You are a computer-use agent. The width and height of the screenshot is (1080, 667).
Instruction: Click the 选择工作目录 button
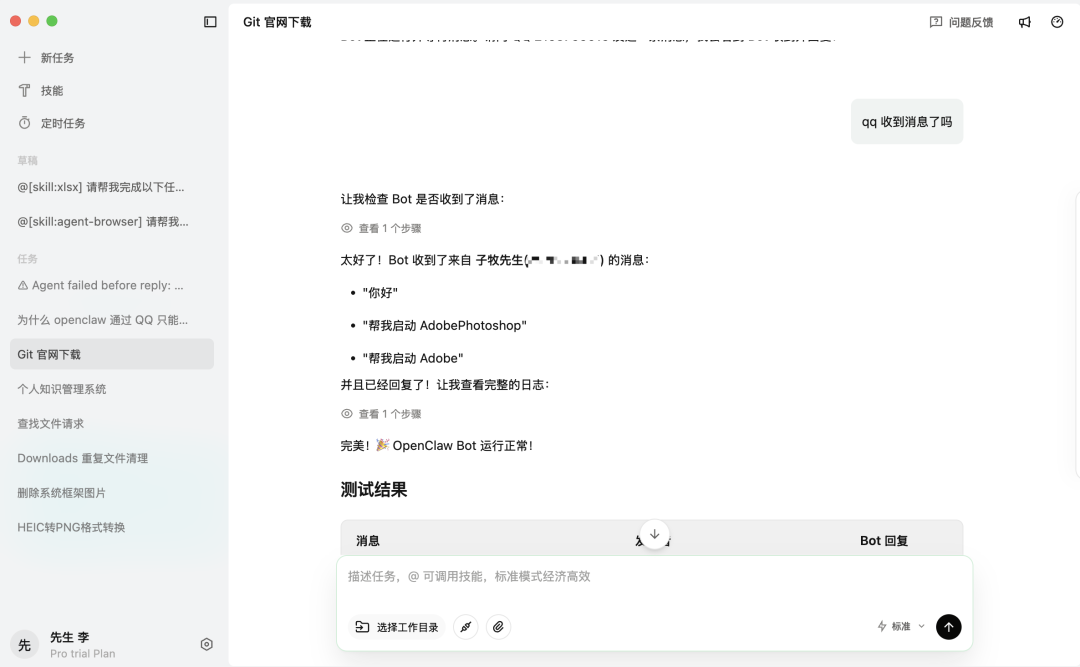(x=397, y=626)
